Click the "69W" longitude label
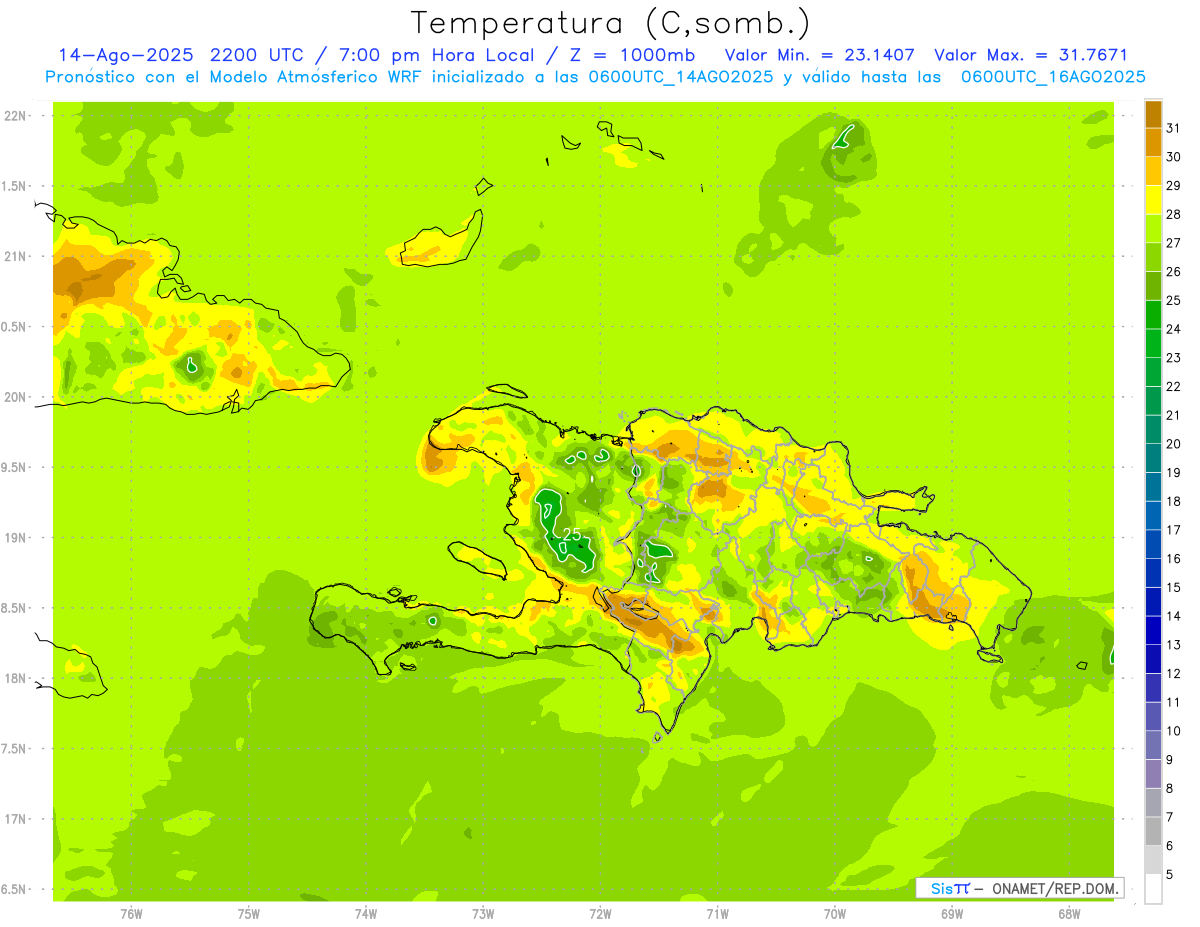This screenshot has height=927, width=1200. [952, 914]
